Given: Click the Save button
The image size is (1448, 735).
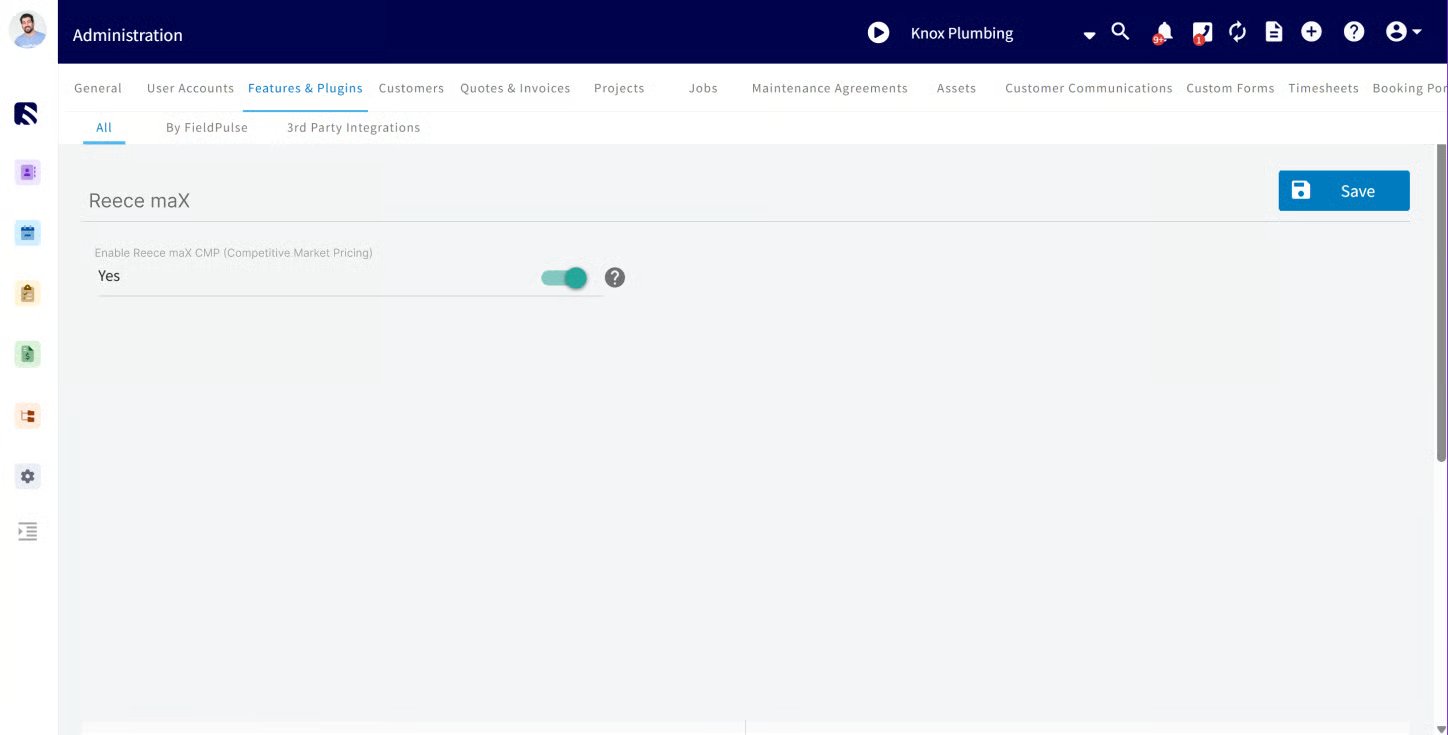Looking at the screenshot, I should pyautogui.click(x=1344, y=191).
